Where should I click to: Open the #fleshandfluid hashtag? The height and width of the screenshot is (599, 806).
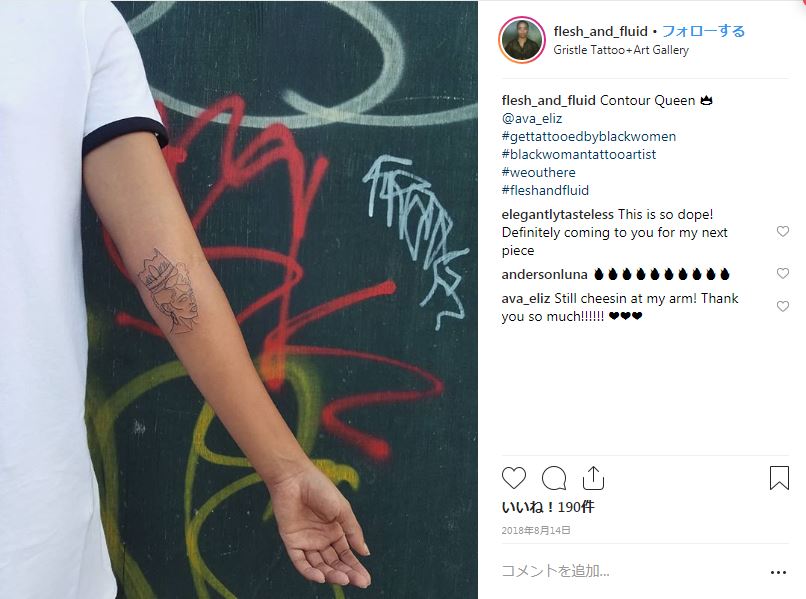click(x=545, y=190)
